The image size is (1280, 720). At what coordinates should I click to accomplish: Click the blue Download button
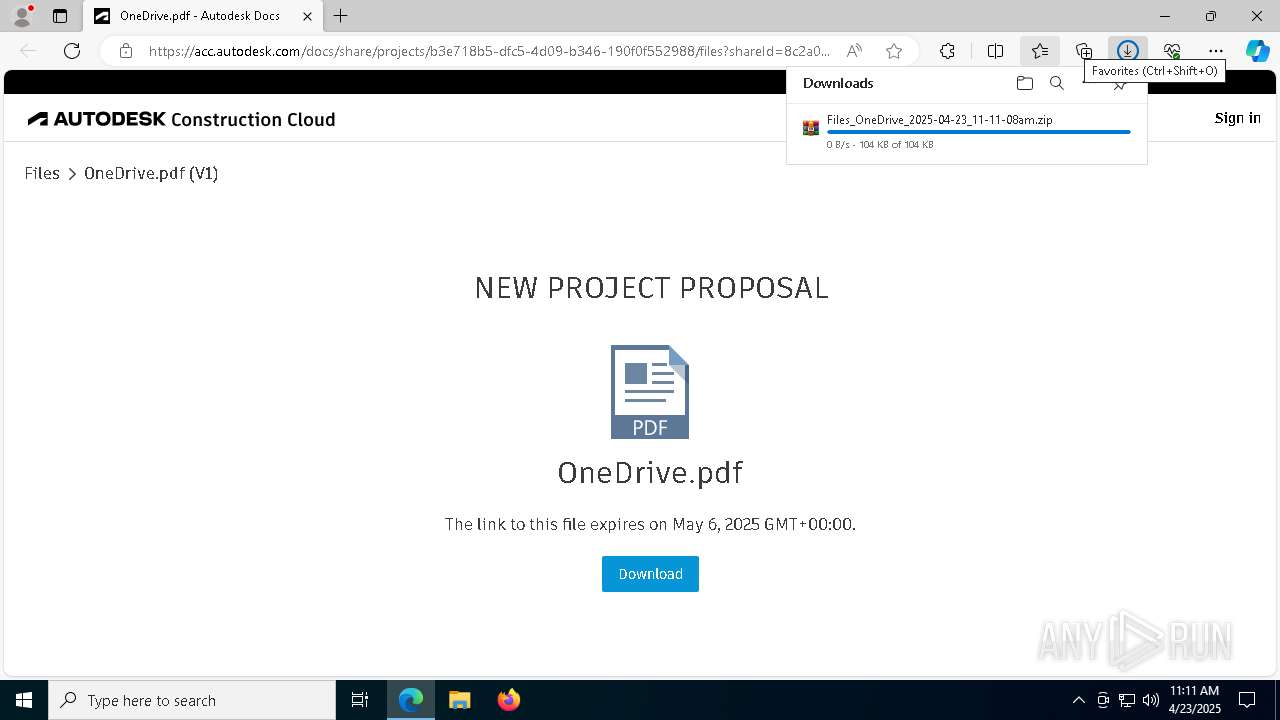[x=650, y=574]
